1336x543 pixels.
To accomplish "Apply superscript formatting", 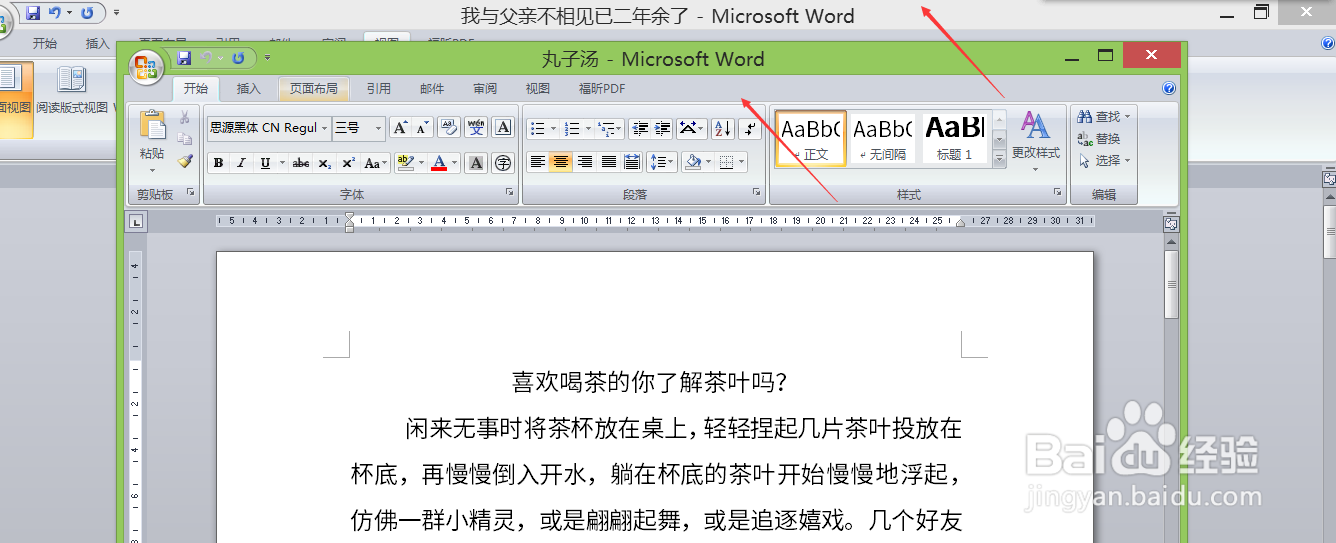I will pos(349,163).
